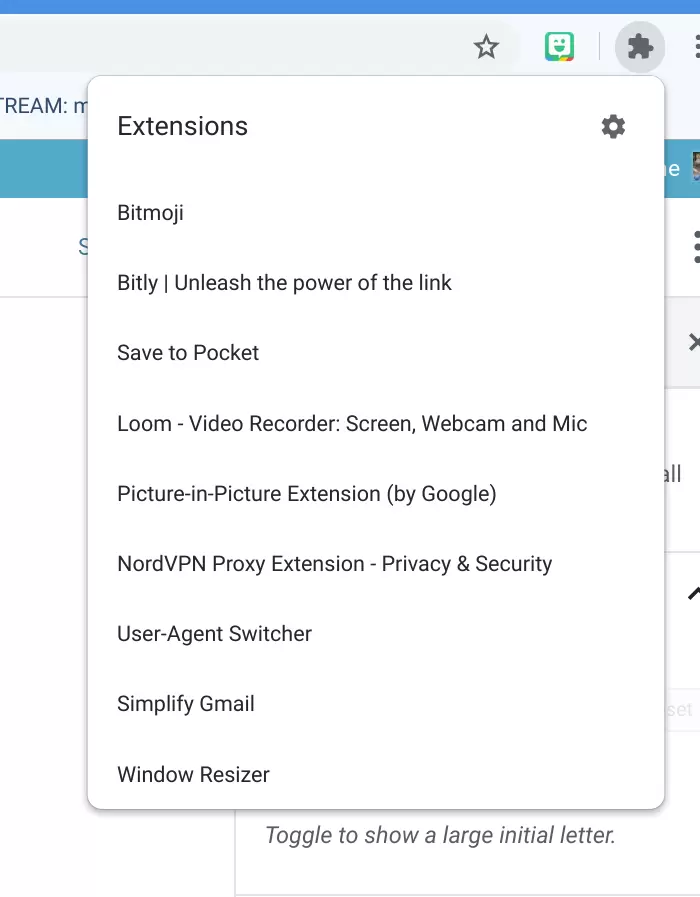Launch Loom Video Recorder extension
Viewport: 700px width, 897px height.
click(352, 423)
